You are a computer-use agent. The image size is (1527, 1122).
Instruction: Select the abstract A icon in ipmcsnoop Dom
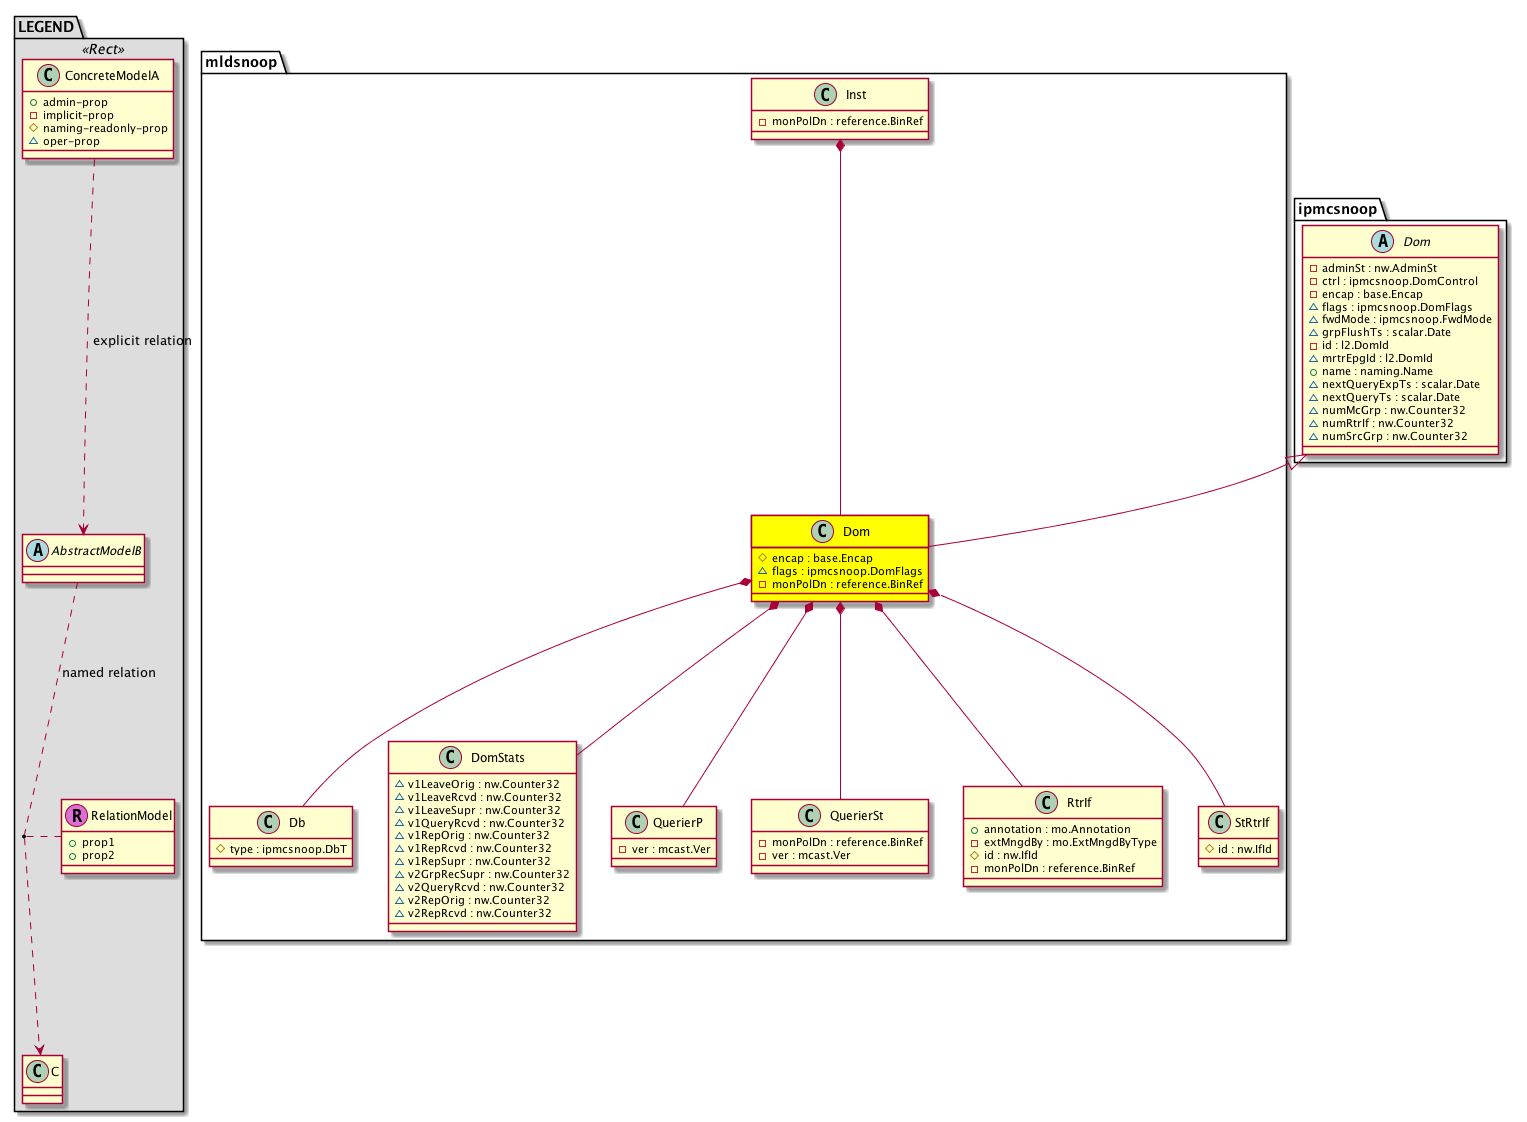coord(1384,242)
